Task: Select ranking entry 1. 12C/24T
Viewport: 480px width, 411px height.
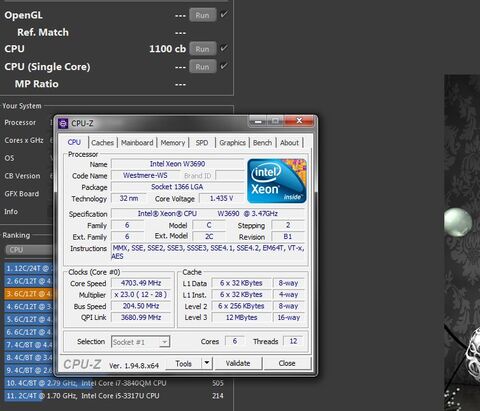Action: tap(28, 268)
